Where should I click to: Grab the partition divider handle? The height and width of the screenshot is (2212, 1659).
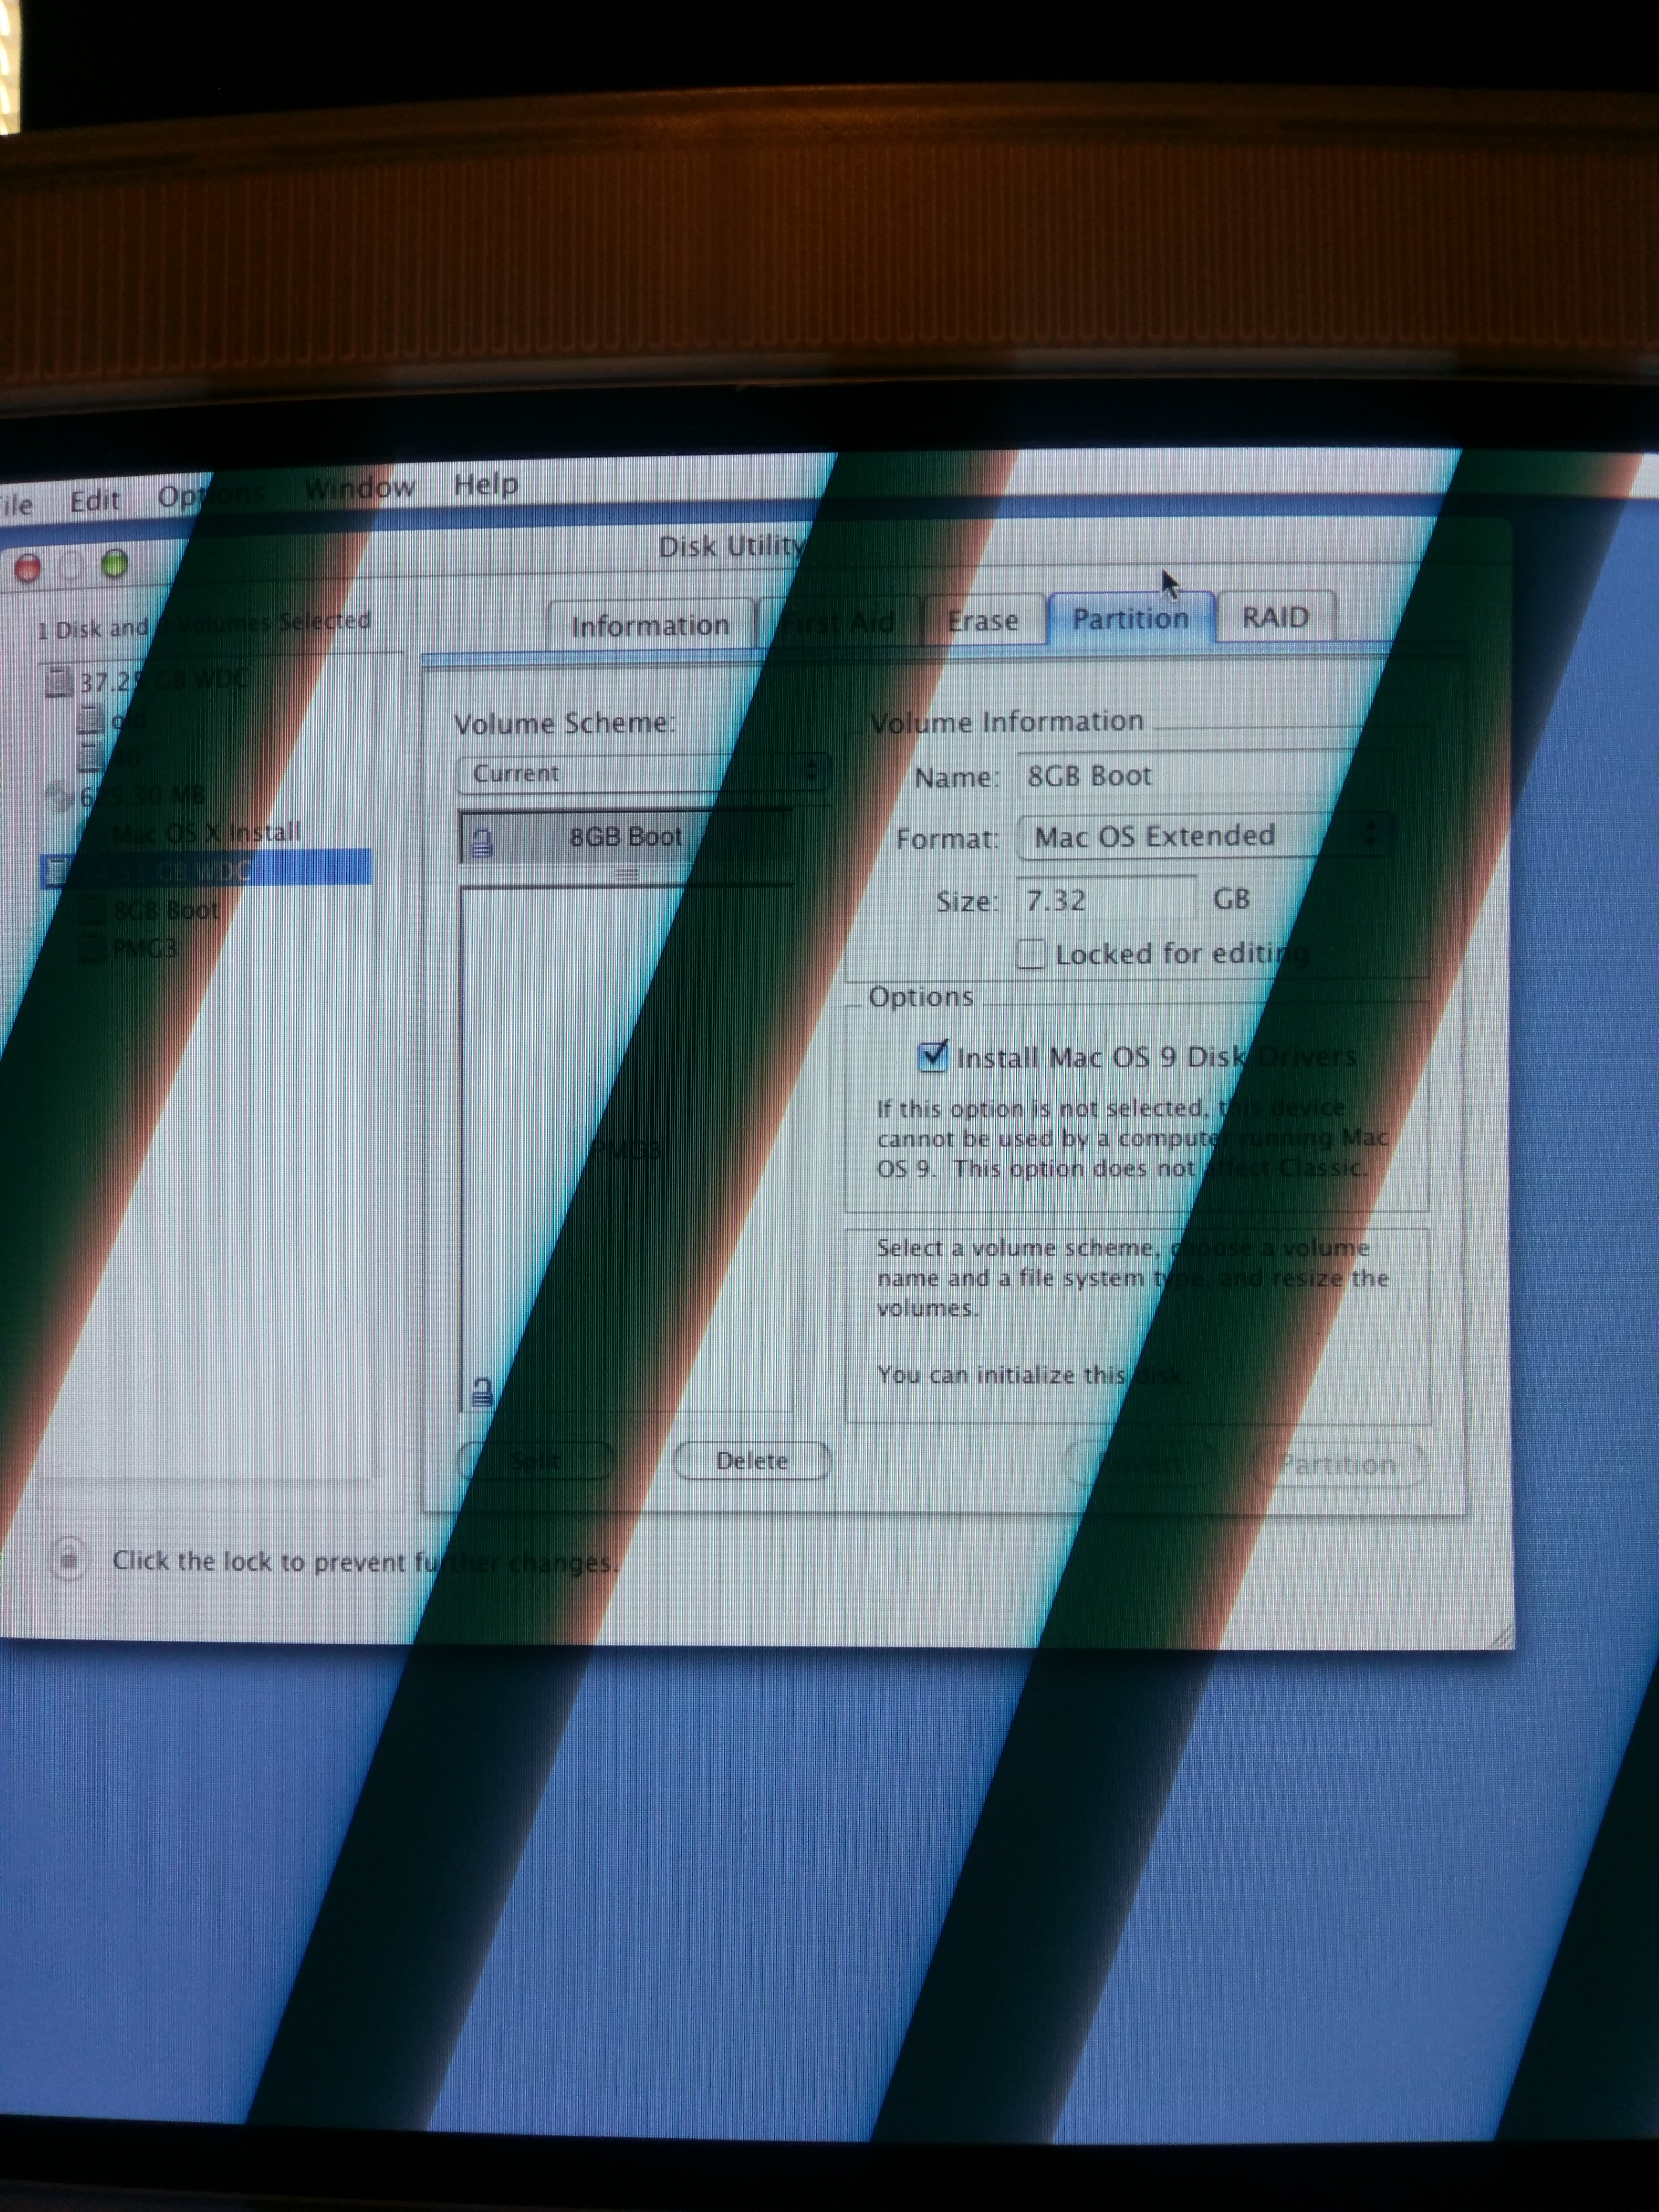pyautogui.click(x=626, y=875)
